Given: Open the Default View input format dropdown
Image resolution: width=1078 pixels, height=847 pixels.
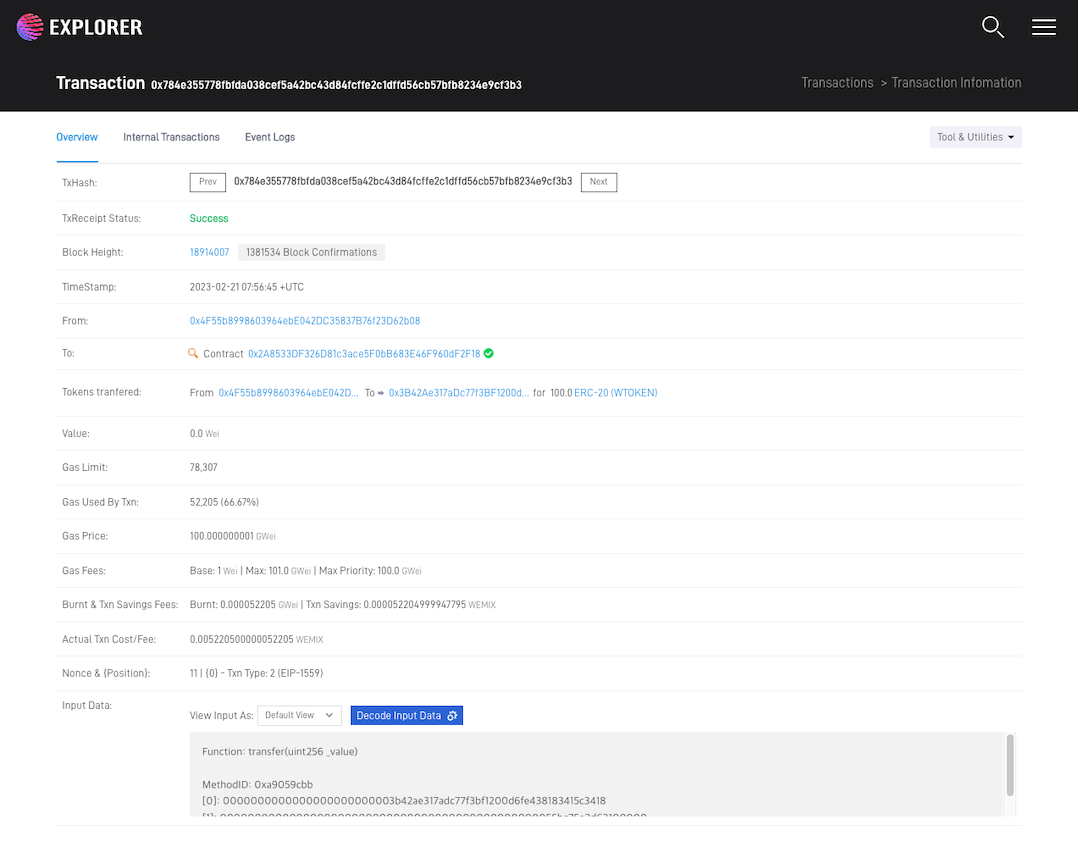Looking at the screenshot, I should (299, 716).
